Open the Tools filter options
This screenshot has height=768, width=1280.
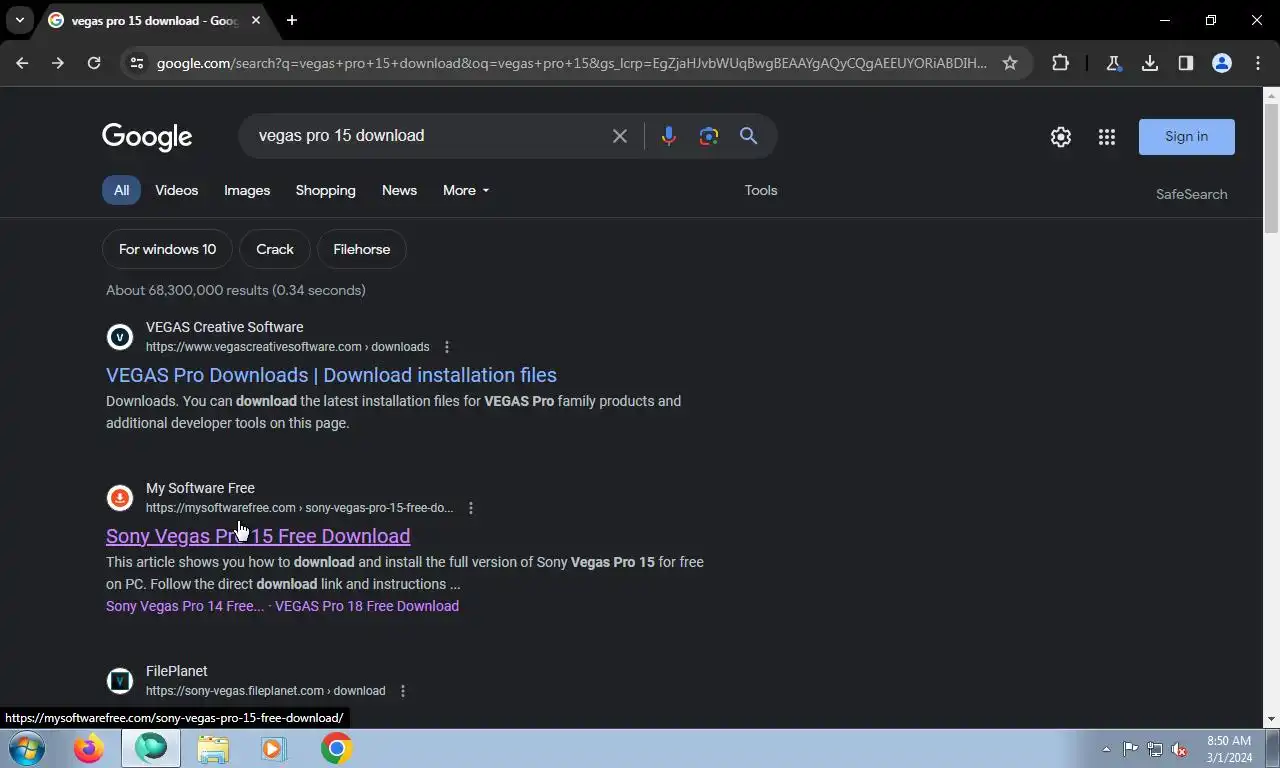[x=761, y=190]
